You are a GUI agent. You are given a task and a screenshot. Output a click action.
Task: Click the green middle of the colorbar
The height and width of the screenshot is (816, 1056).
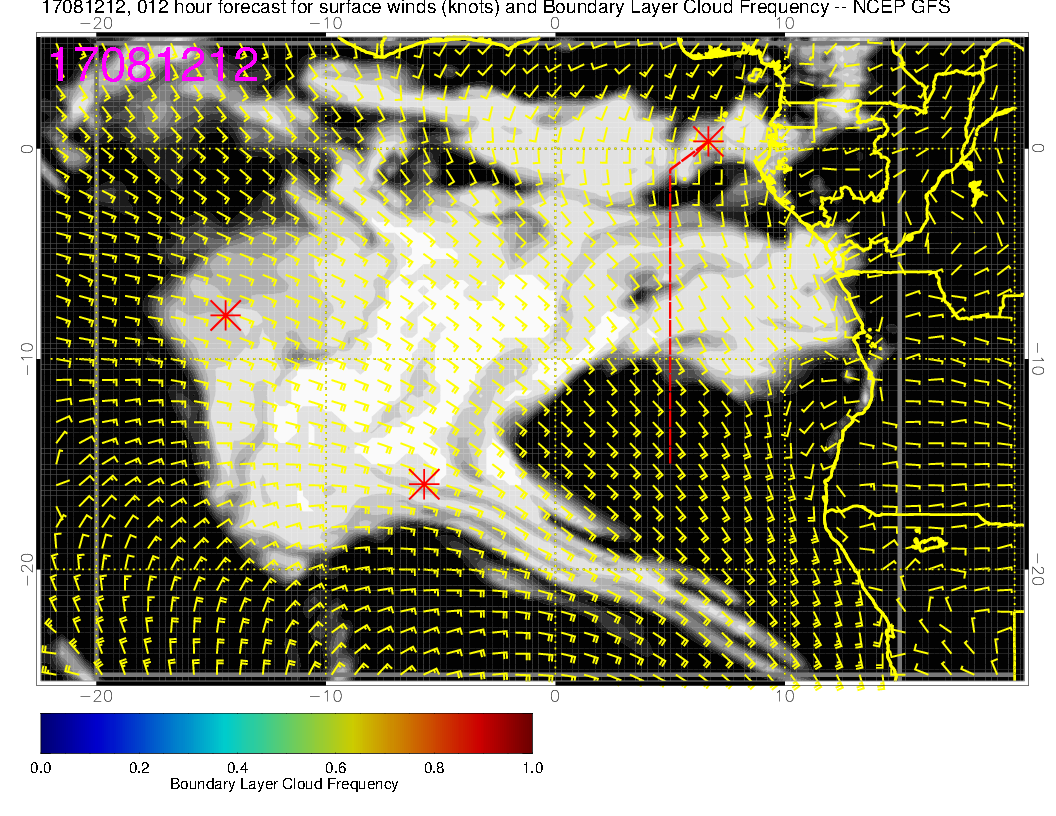pos(286,733)
